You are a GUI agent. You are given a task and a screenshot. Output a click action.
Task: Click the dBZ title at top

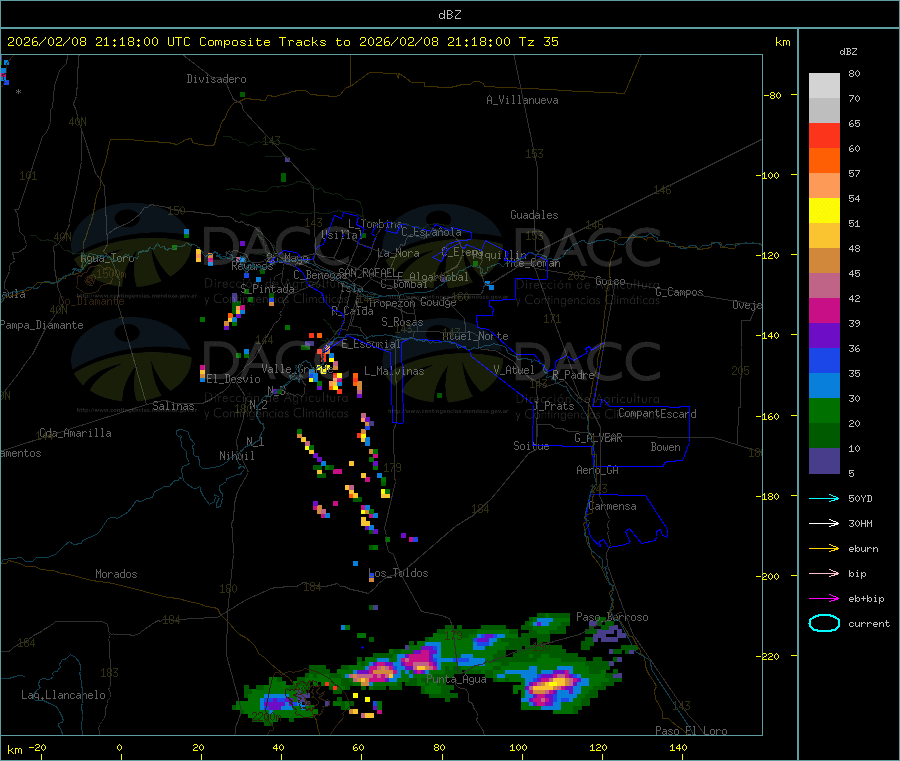click(x=449, y=15)
